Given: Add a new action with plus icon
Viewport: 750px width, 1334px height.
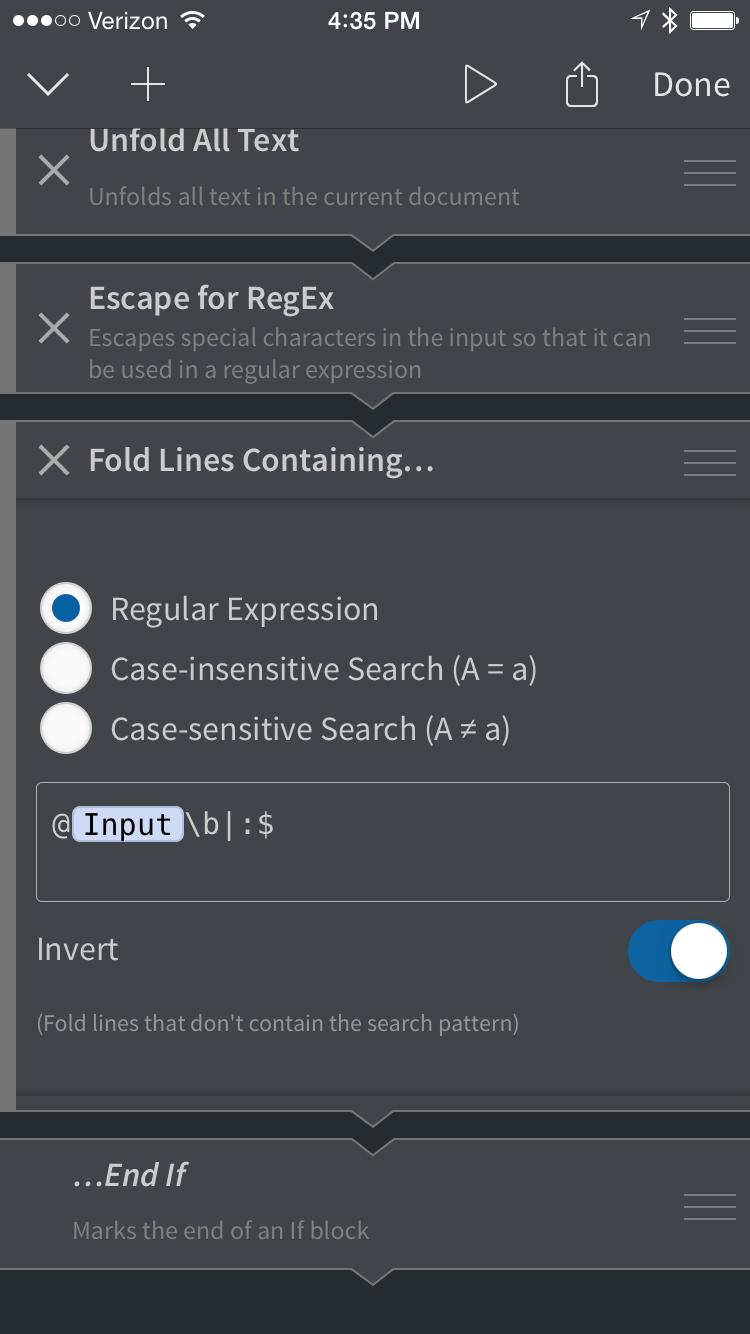Looking at the screenshot, I should (148, 85).
